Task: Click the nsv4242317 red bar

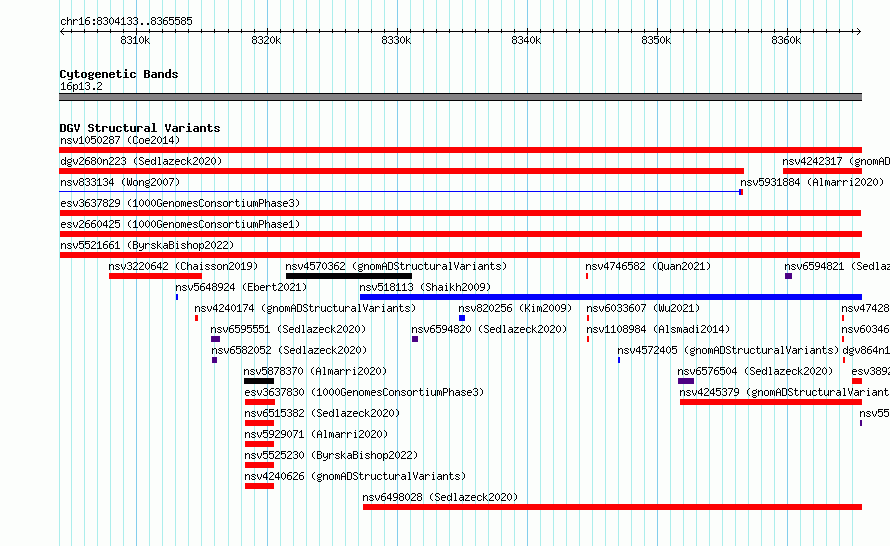Action: pyautogui.click(x=822, y=171)
